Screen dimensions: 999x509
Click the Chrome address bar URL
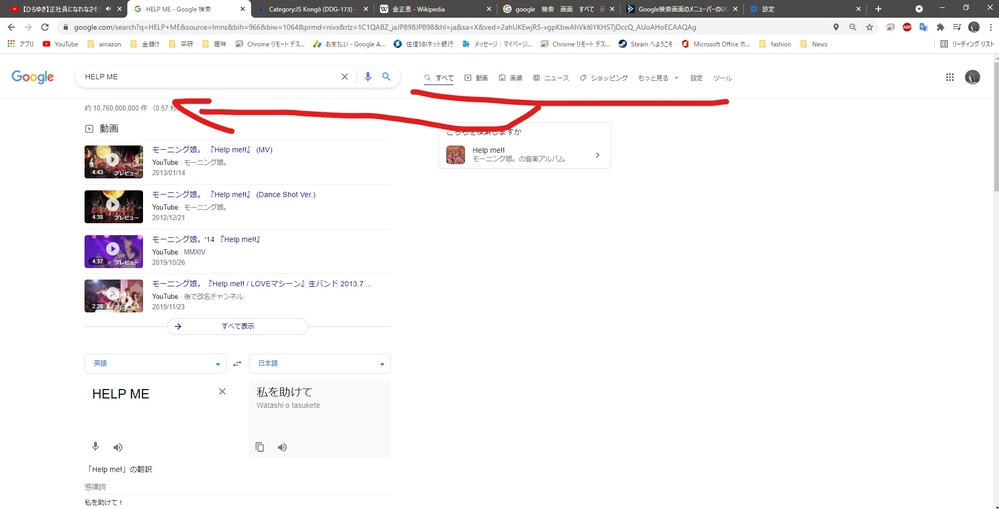pos(384,27)
